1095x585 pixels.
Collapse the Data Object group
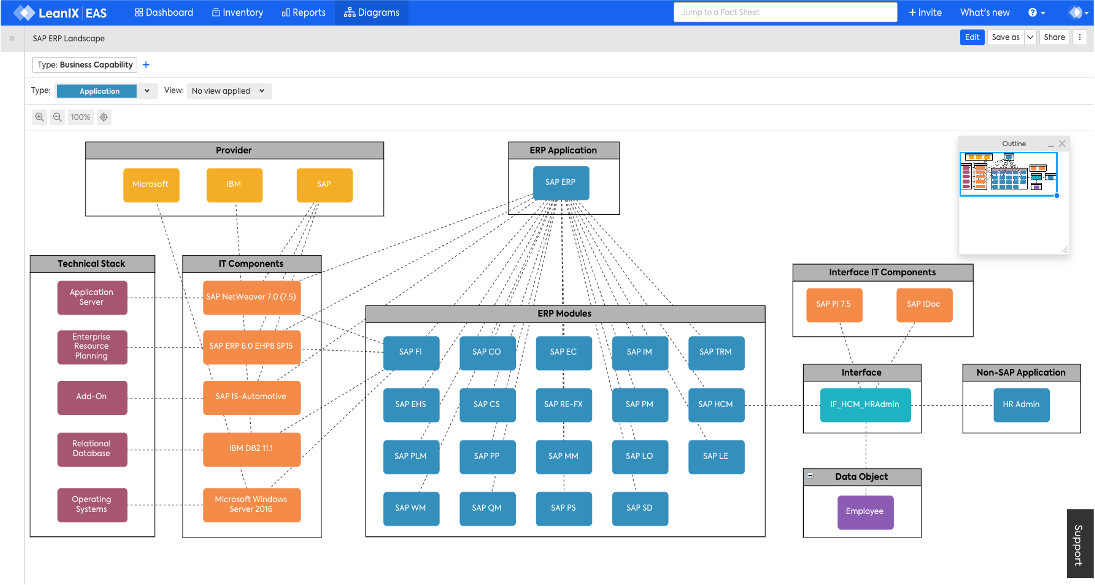[x=810, y=476]
